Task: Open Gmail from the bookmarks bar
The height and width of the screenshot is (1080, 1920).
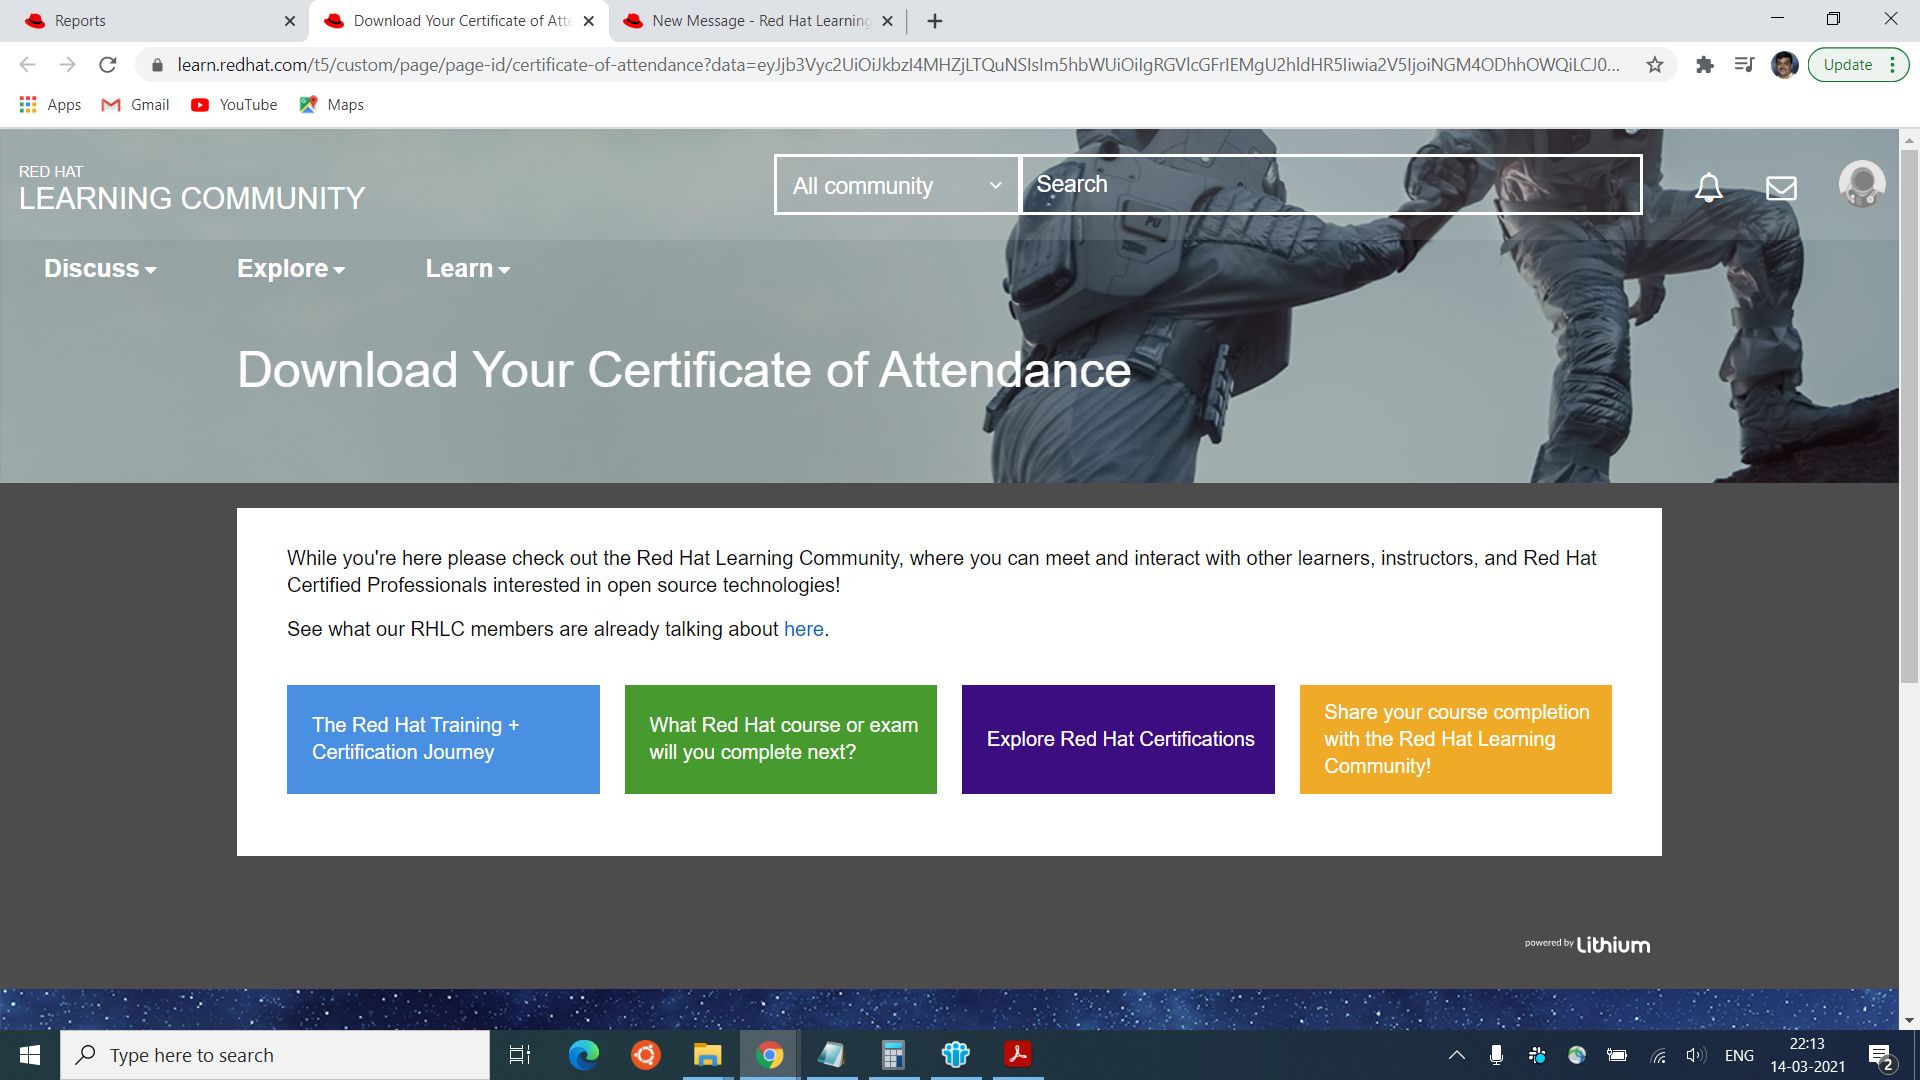Action: [134, 104]
